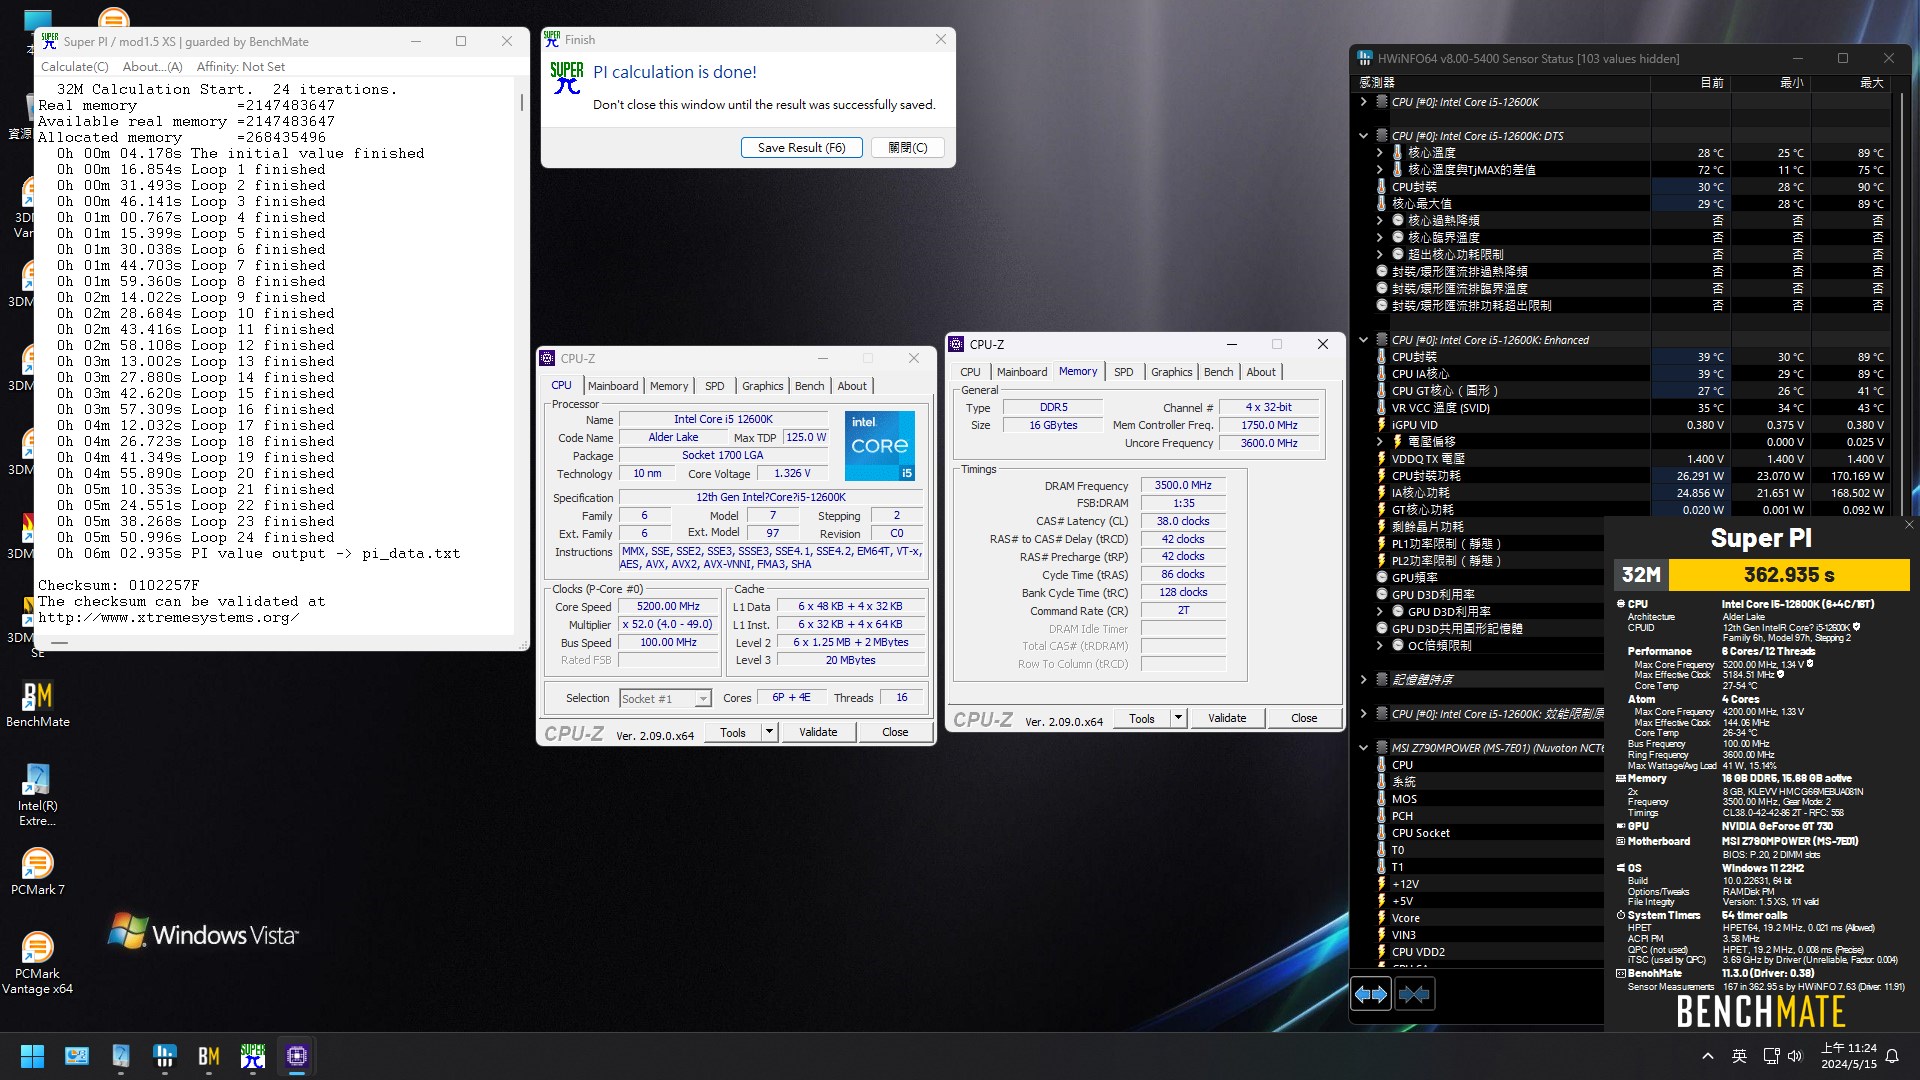Click the DRAM Frequency 3500.0 MHz value
The height and width of the screenshot is (1080, 1920).
tap(1183, 485)
